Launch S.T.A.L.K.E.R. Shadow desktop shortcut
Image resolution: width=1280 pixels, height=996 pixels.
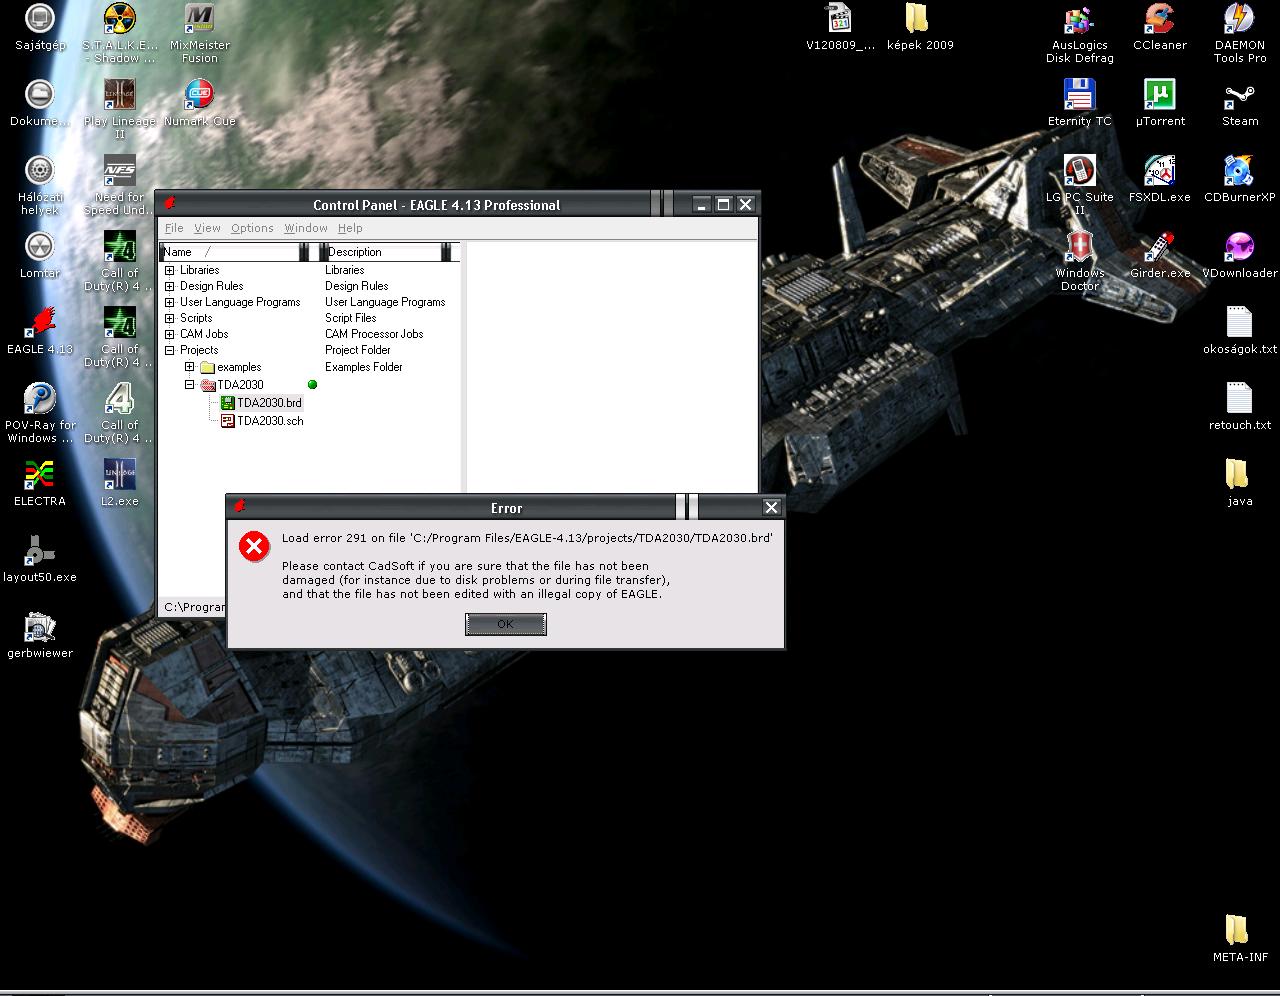[120, 34]
